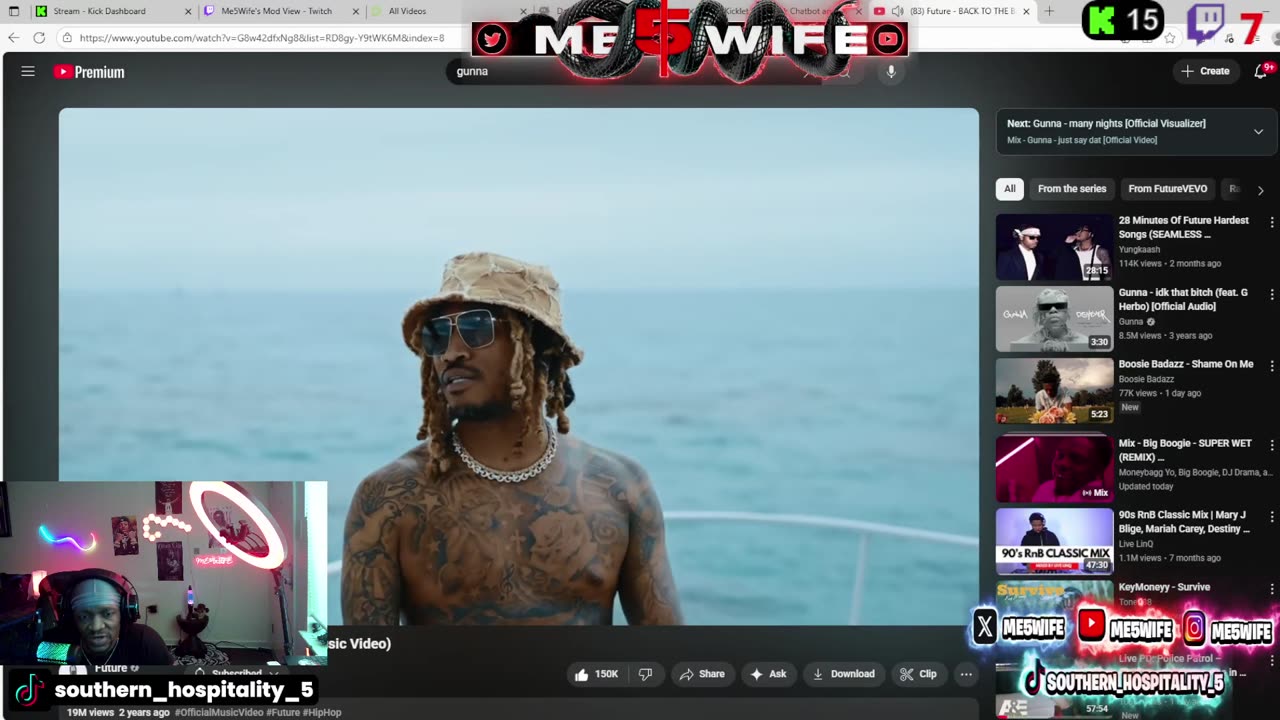Click the #Future hashtag
Viewport: 1280px width, 720px height.
[x=281, y=712]
